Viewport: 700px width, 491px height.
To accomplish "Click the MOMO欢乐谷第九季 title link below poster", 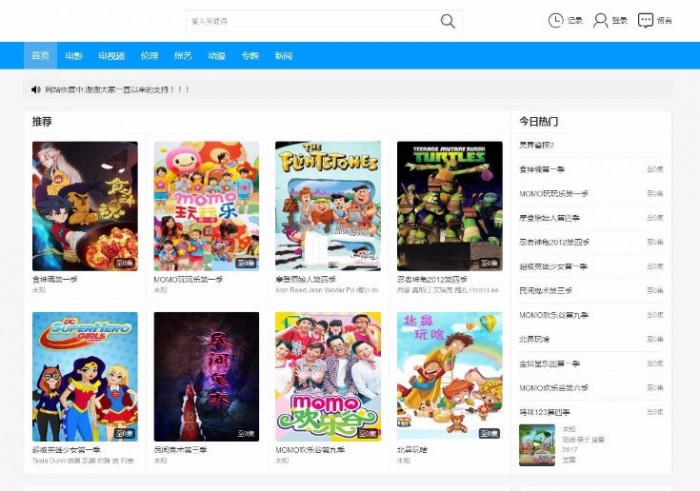I will click(312, 450).
